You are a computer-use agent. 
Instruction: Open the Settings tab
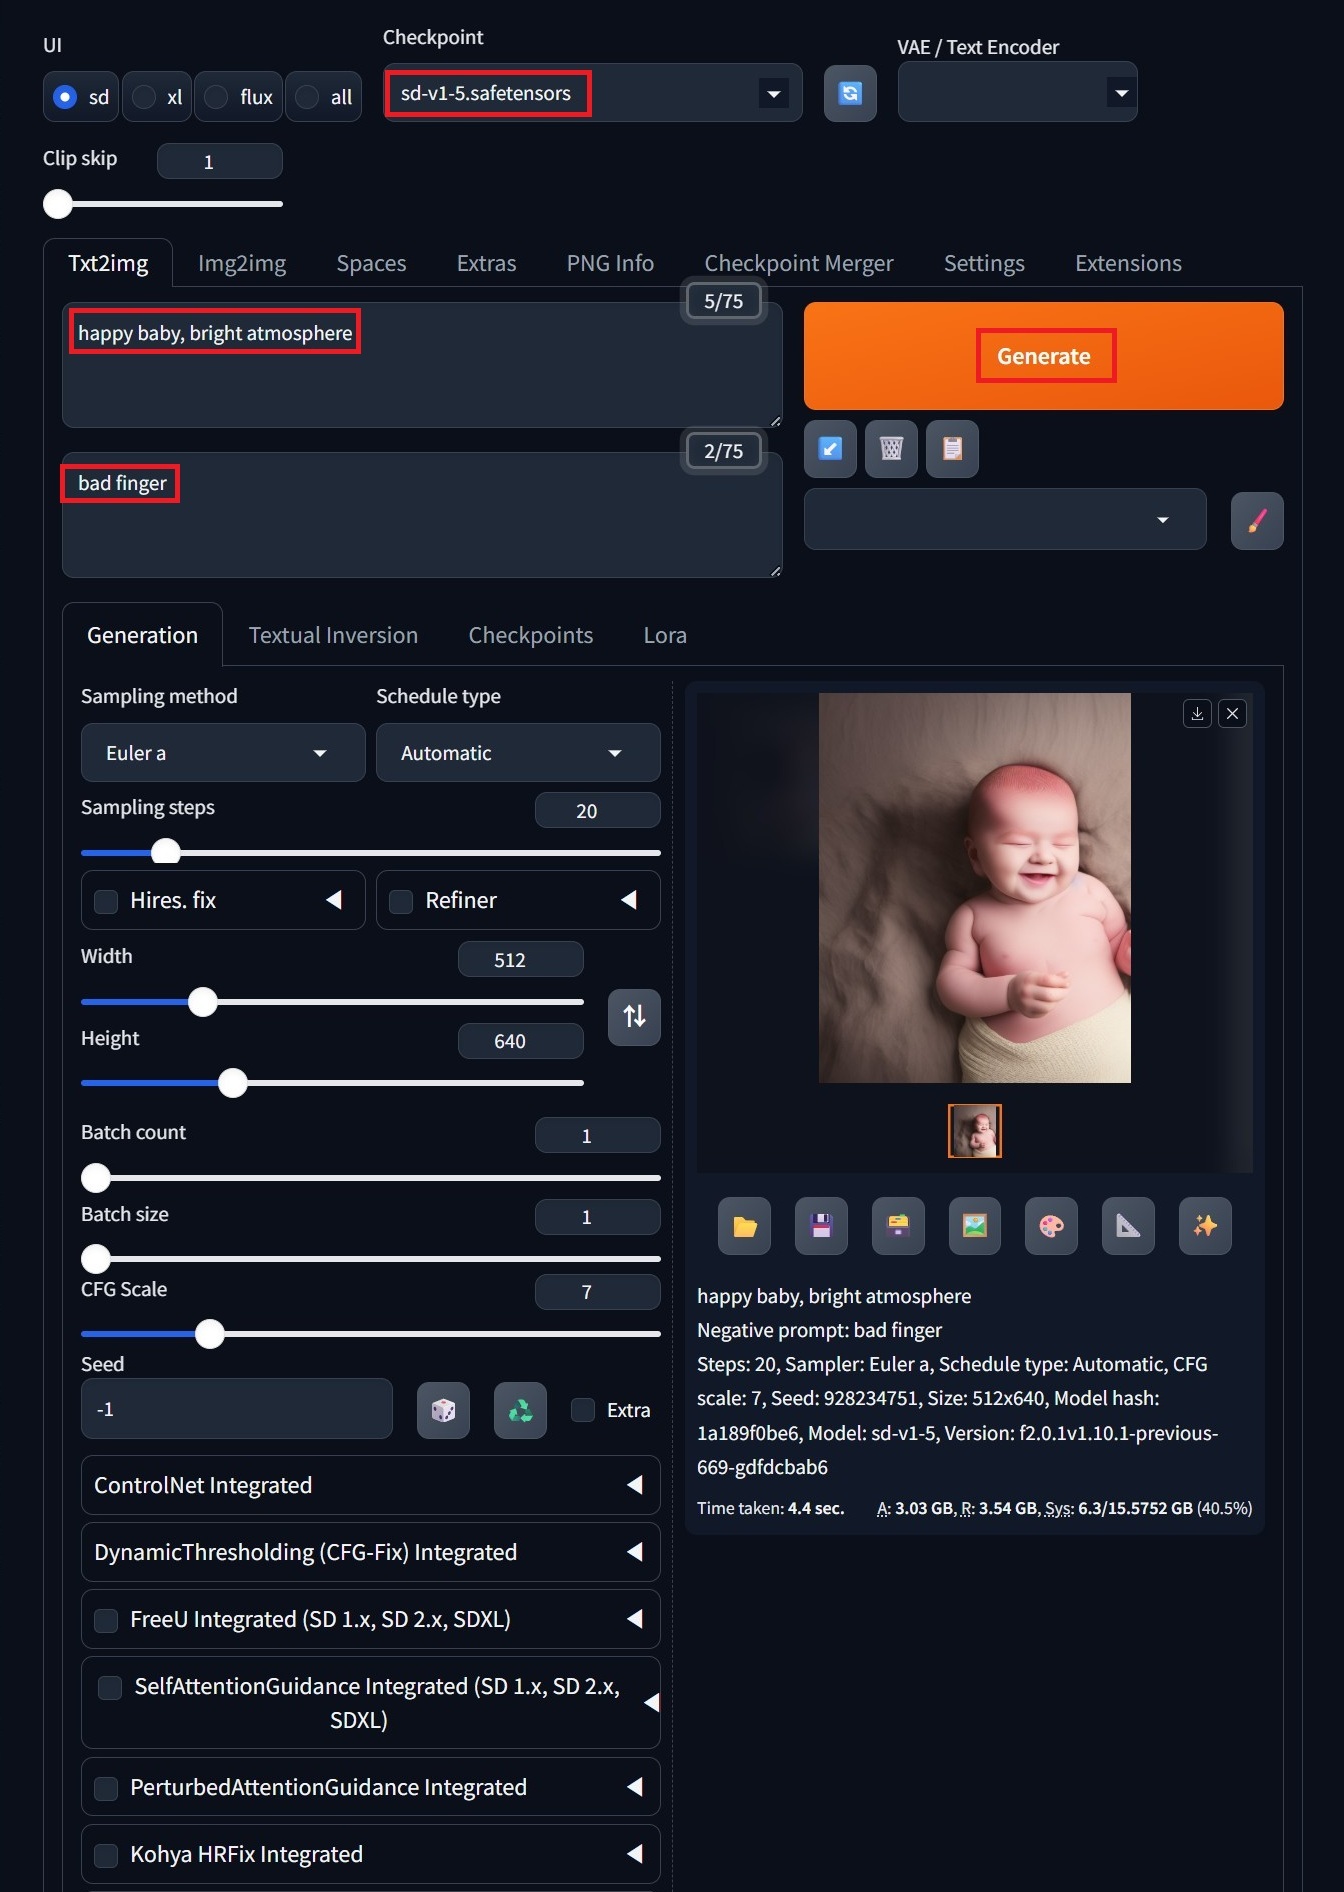click(x=984, y=263)
